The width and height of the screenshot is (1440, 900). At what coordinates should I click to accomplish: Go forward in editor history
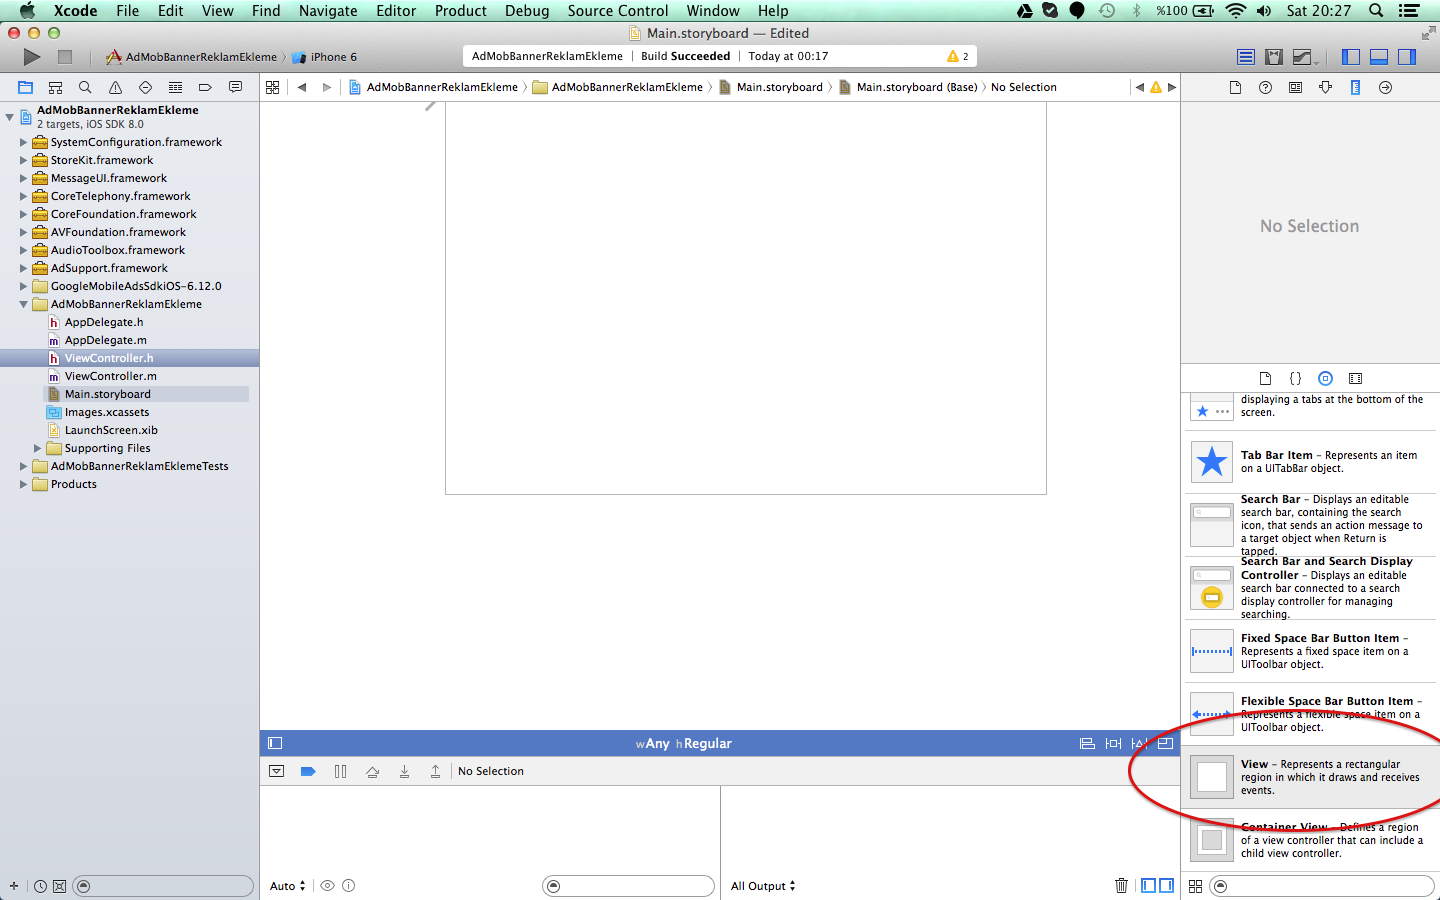(326, 87)
